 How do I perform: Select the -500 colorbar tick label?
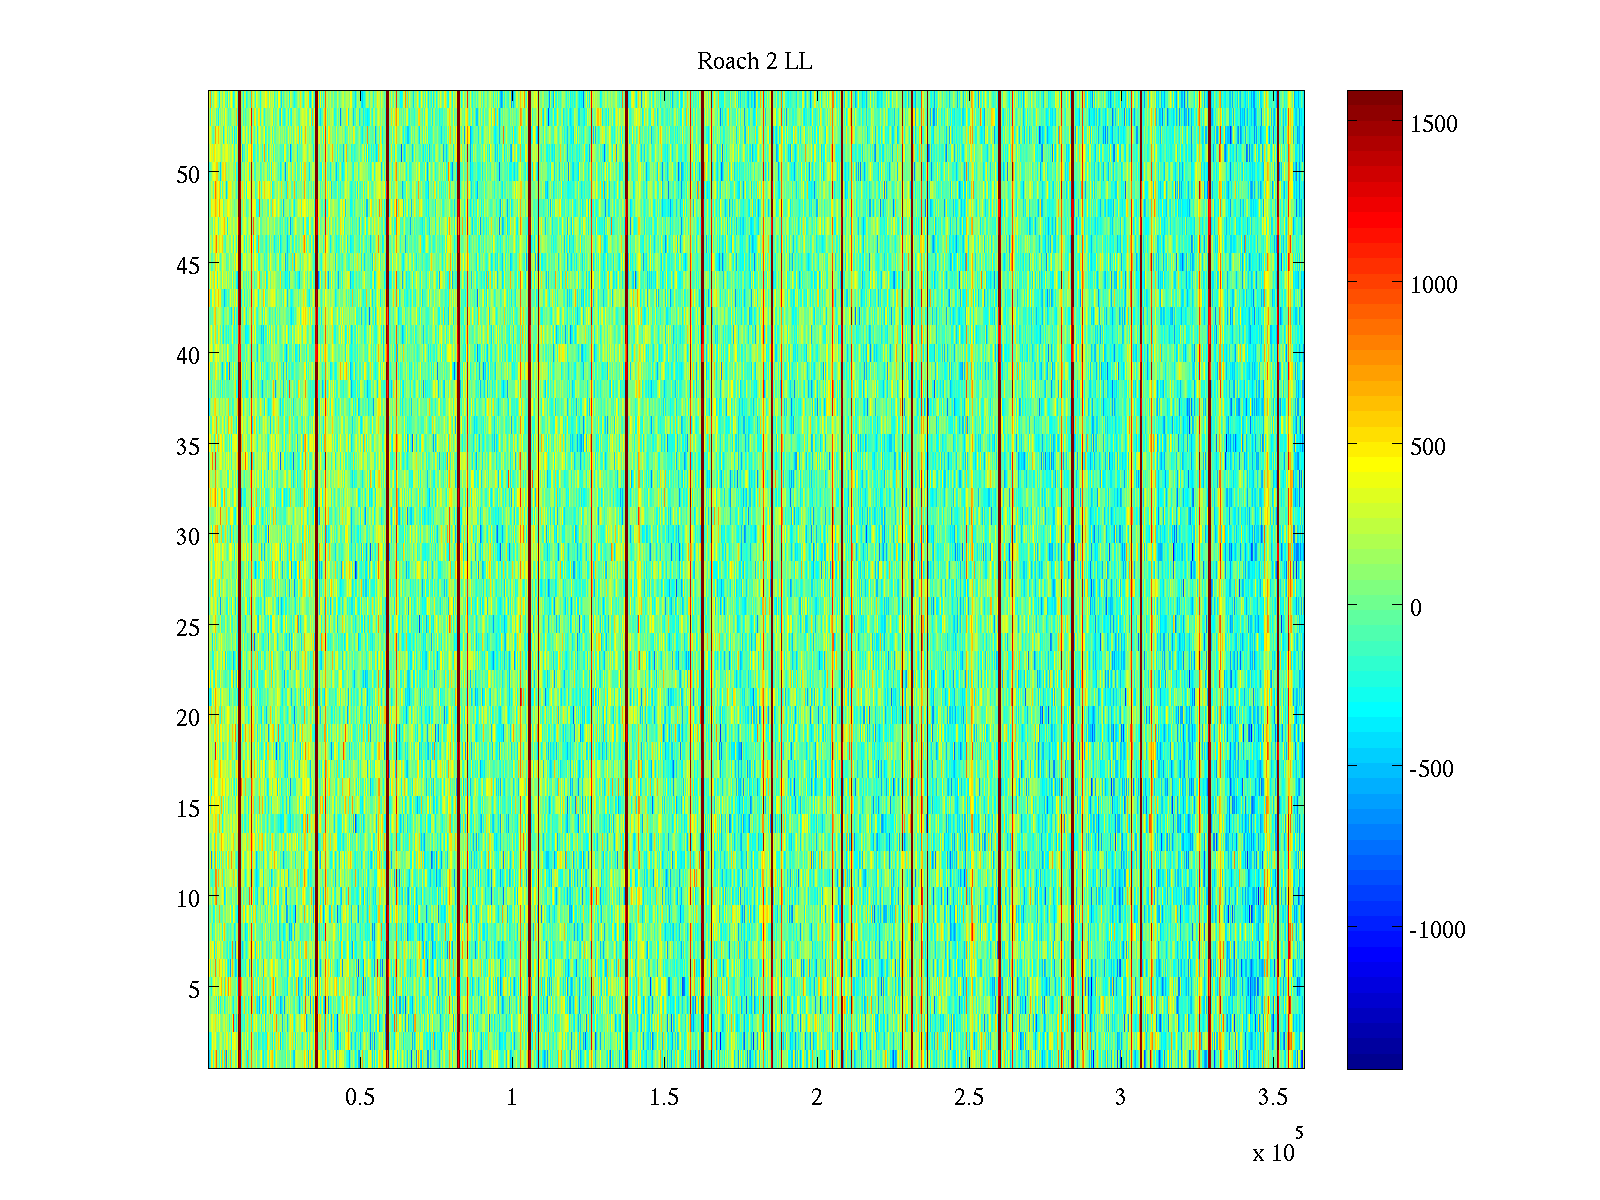point(1431,769)
